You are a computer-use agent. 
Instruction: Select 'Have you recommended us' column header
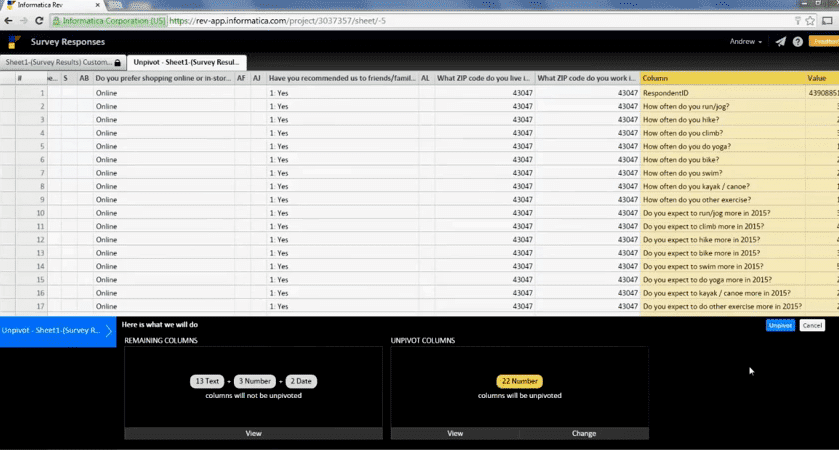(x=342, y=78)
